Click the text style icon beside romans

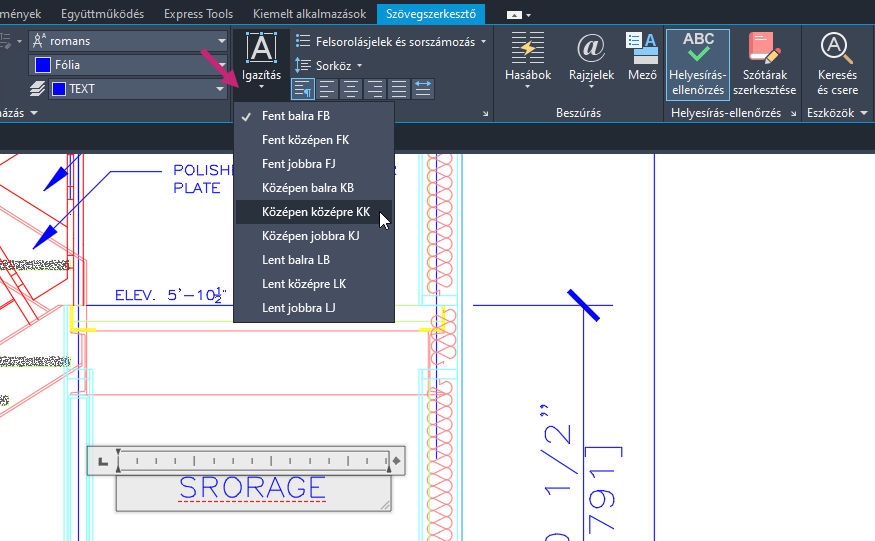[39, 41]
